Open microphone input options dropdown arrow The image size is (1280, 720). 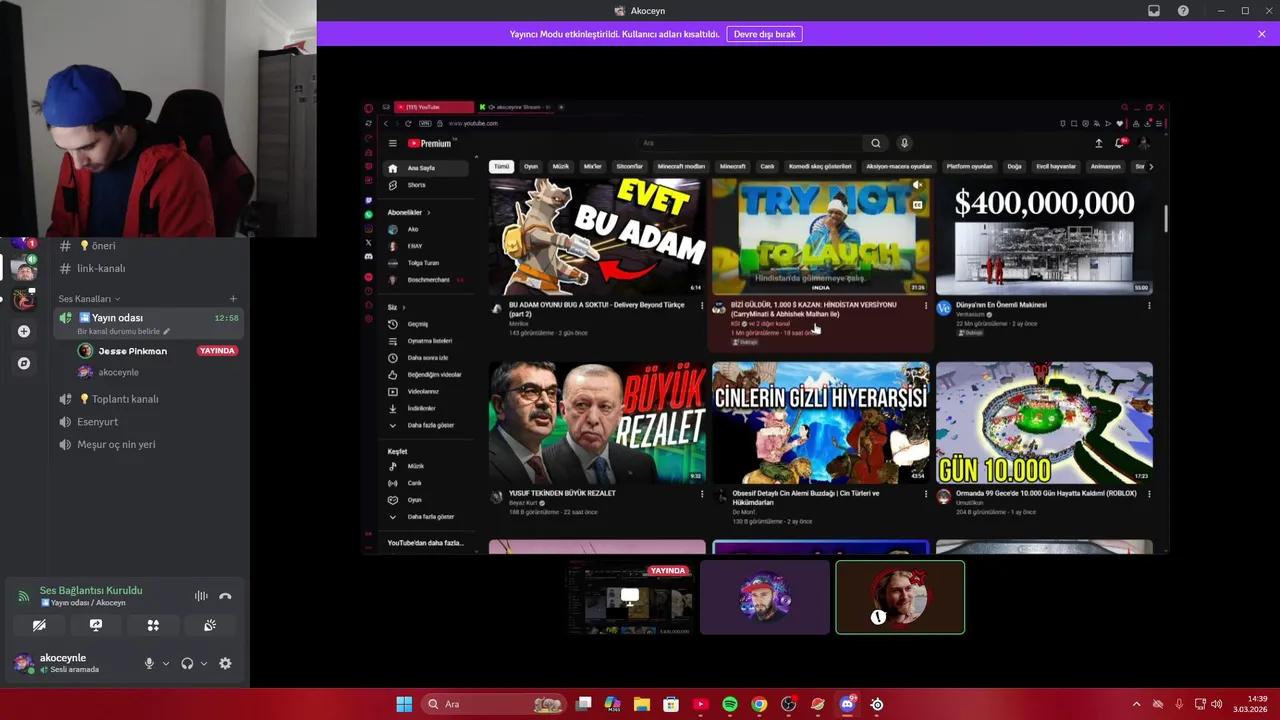tap(166, 663)
